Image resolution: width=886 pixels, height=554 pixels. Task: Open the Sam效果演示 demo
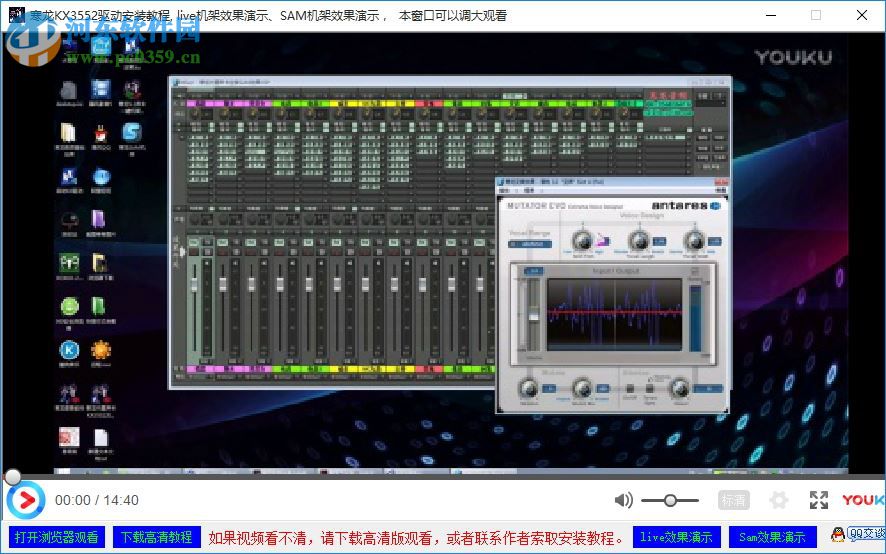(773, 537)
